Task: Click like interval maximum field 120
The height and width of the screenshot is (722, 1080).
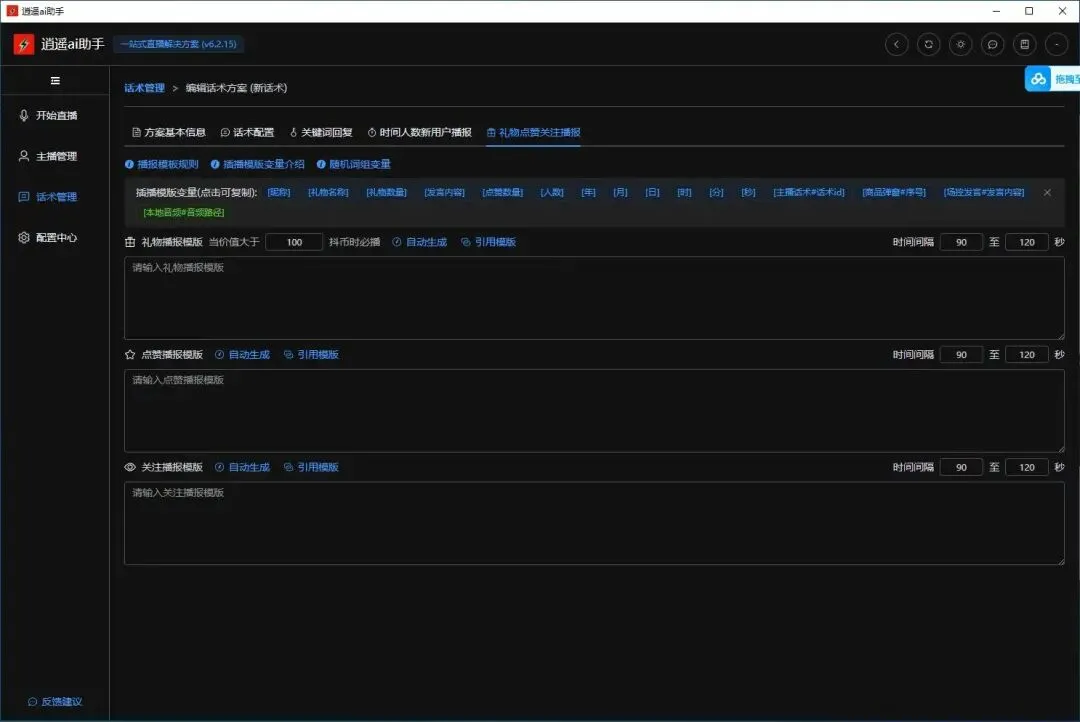Action: click(1026, 354)
